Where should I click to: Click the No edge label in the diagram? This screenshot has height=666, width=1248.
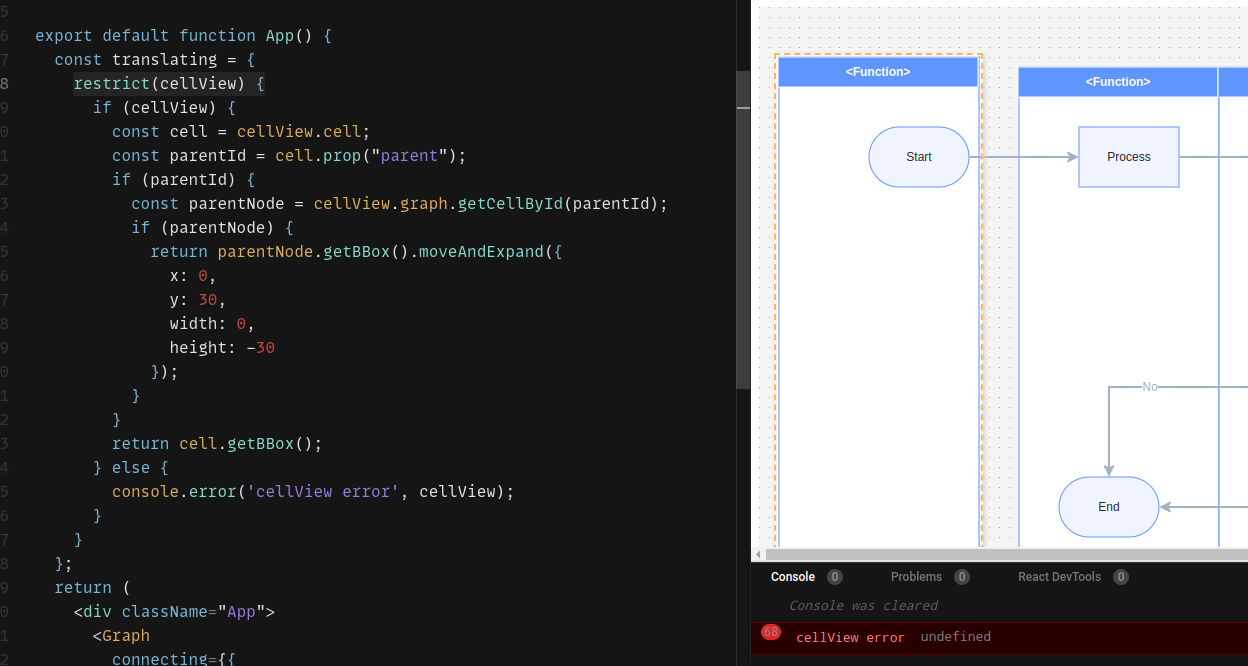tap(1150, 386)
